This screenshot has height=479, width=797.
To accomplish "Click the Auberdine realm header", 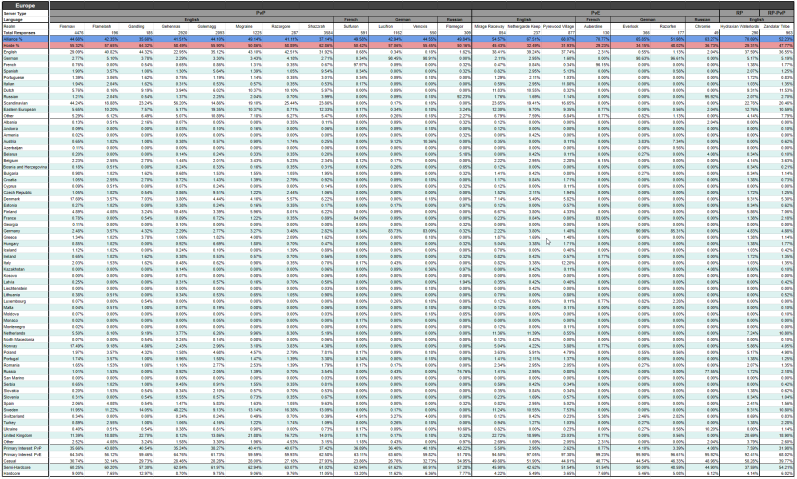I will click(593, 26).
